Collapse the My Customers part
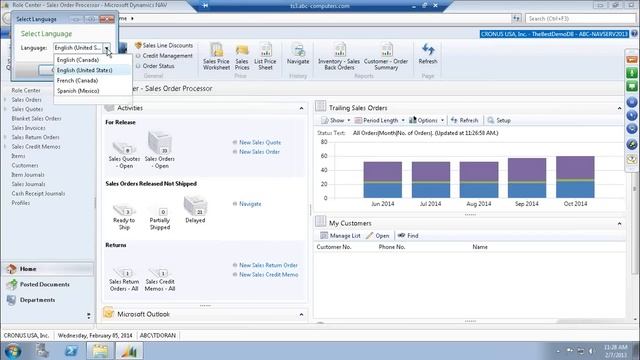Viewport: 640px width, 360px height. [619, 224]
